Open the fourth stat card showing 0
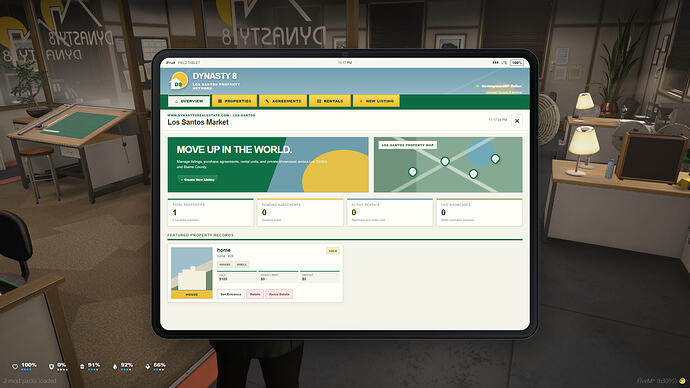Viewport: 690px width, 388px height. (480, 212)
